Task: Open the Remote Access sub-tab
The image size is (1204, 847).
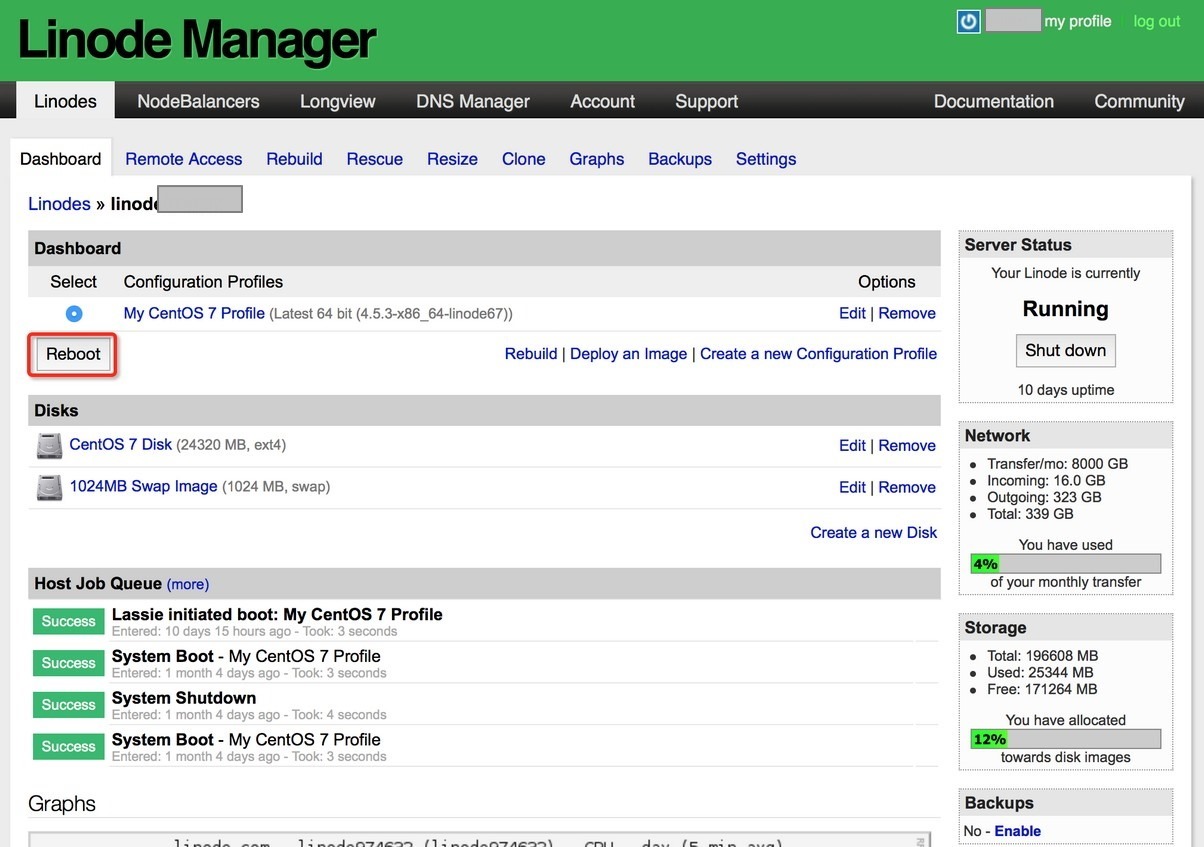Action: tap(183, 159)
